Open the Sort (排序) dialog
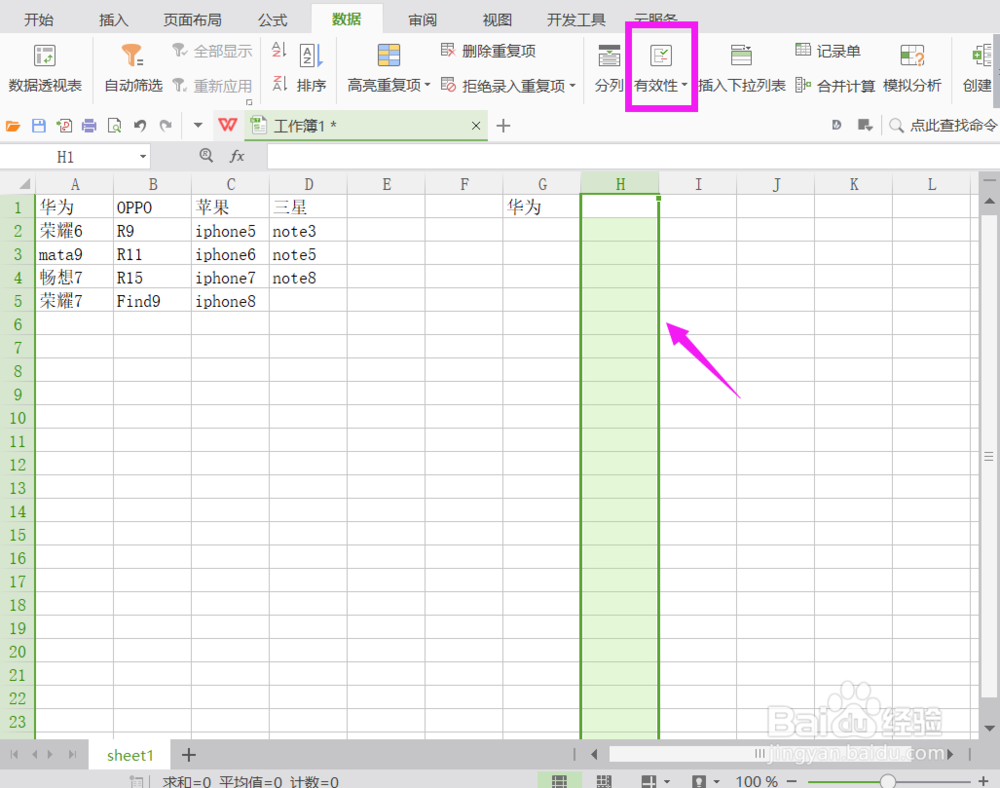1000x788 pixels. coord(311,68)
